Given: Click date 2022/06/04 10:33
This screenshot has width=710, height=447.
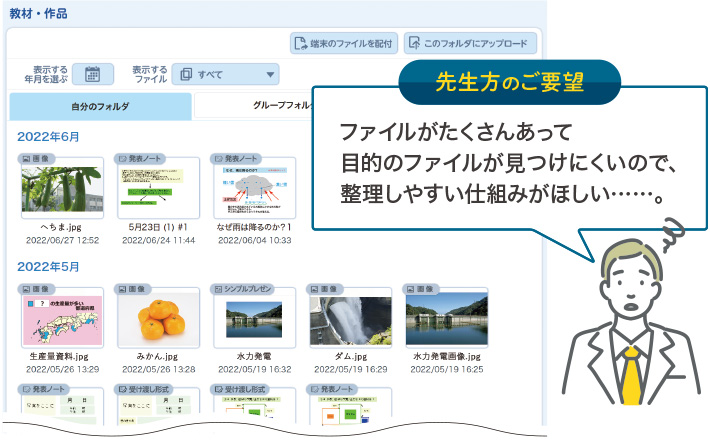Looking at the screenshot, I should [x=254, y=240].
